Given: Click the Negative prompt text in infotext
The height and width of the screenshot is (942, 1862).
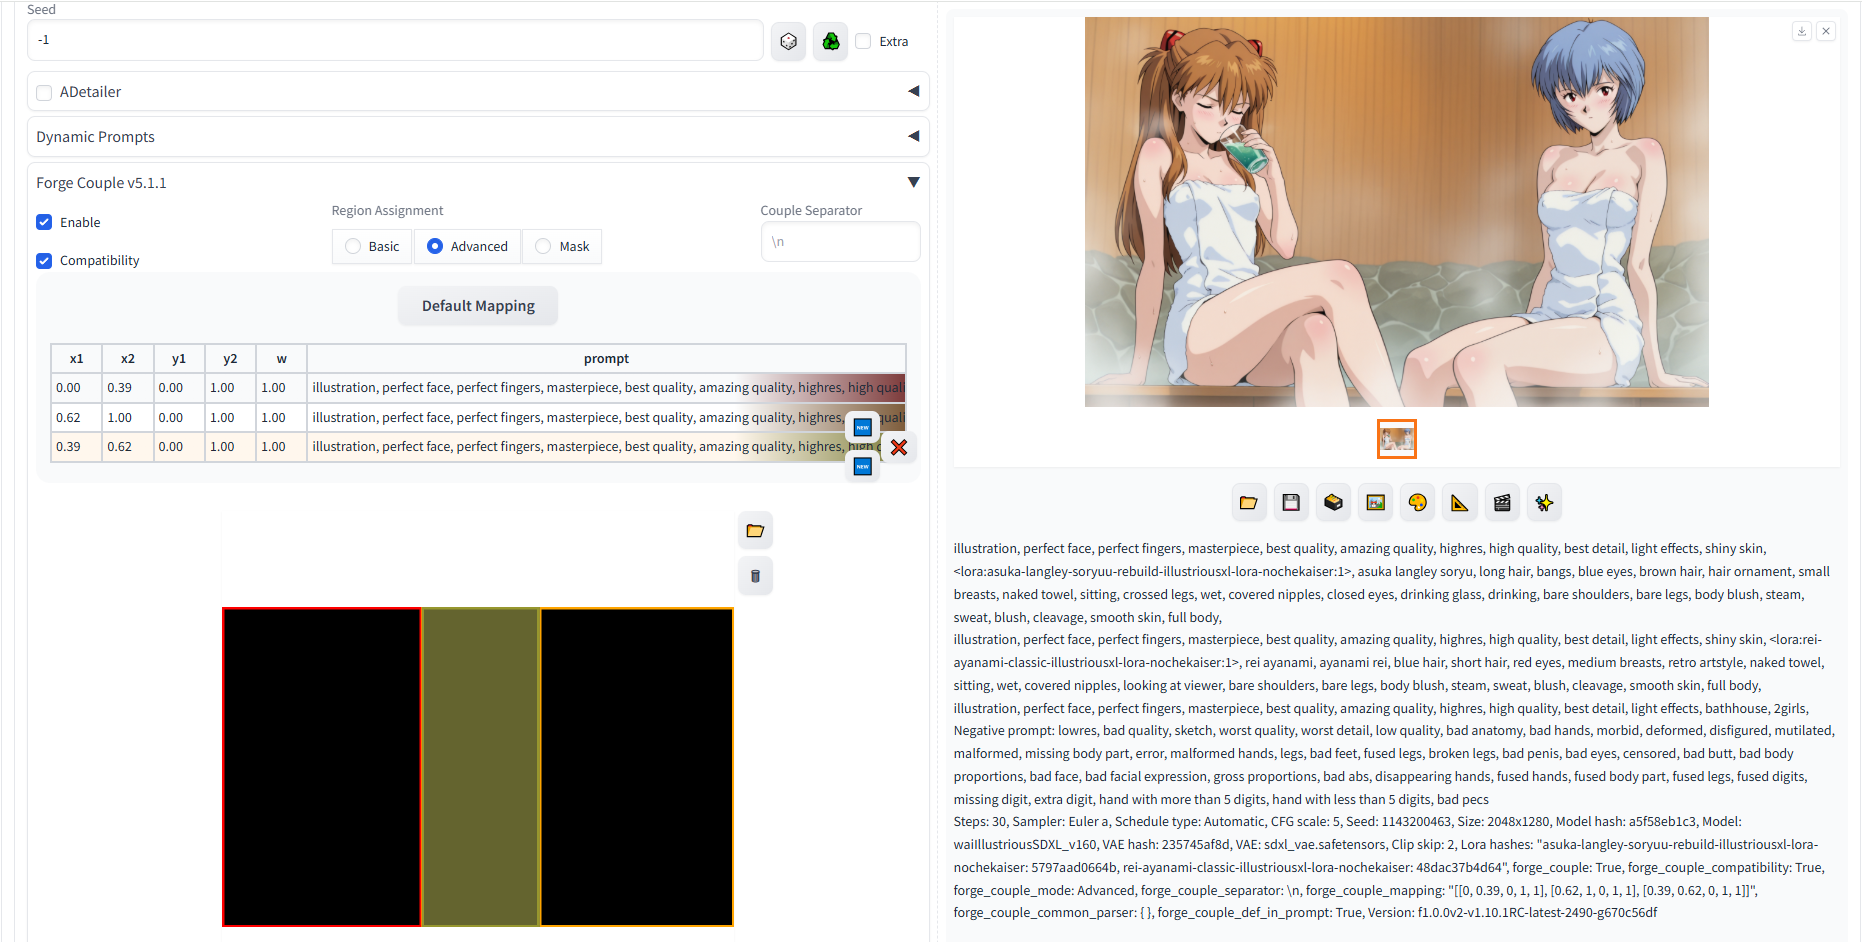Looking at the screenshot, I should coord(1003,731).
